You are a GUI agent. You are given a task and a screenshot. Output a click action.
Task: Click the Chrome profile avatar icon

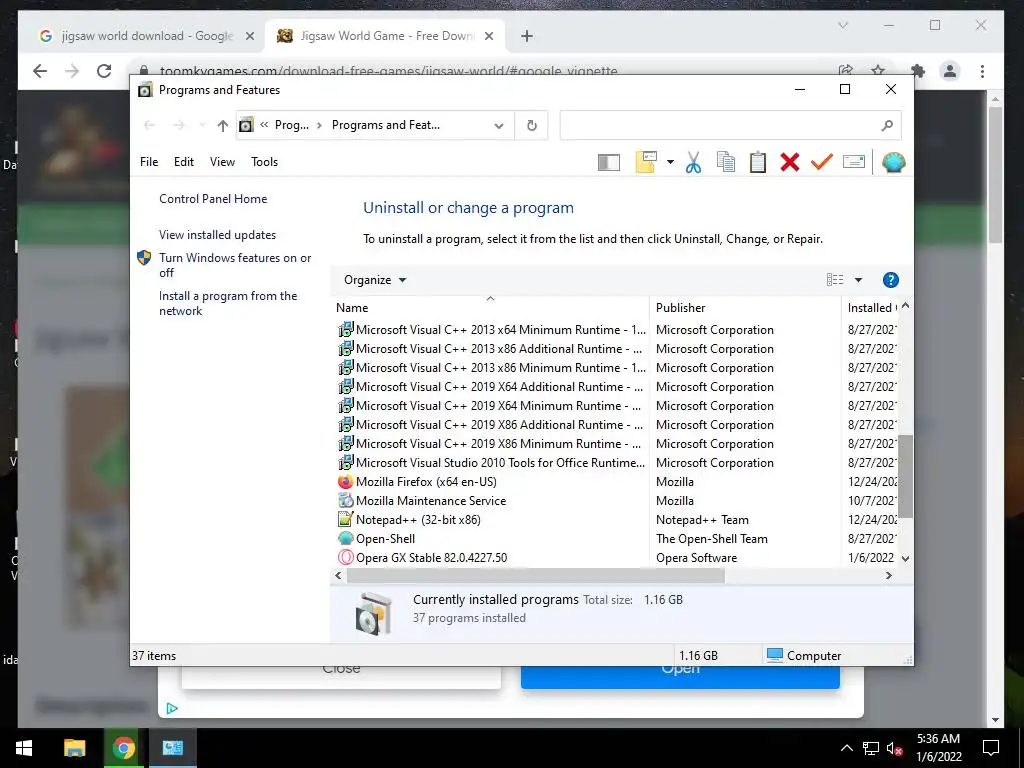[950, 71]
